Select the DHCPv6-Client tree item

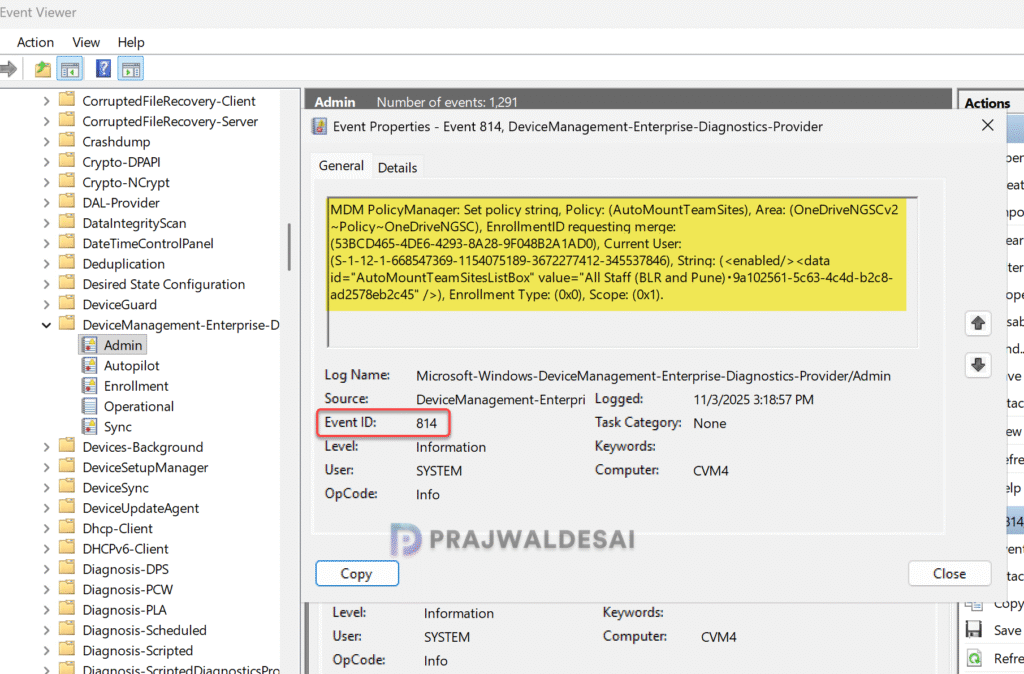125,549
